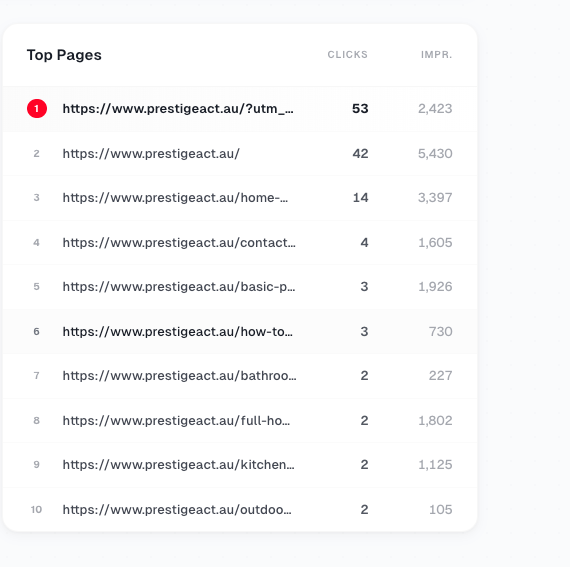Click rank number 2
Image resolution: width=570 pixels, height=567 pixels.
click(36, 153)
